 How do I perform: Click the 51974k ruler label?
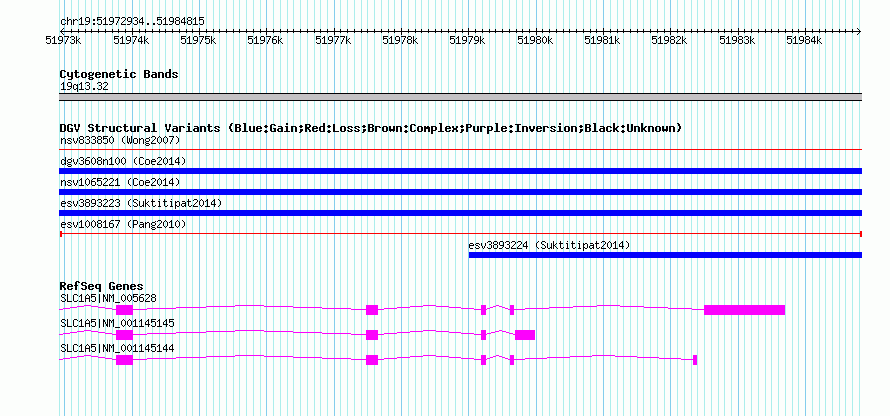coord(131,40)
